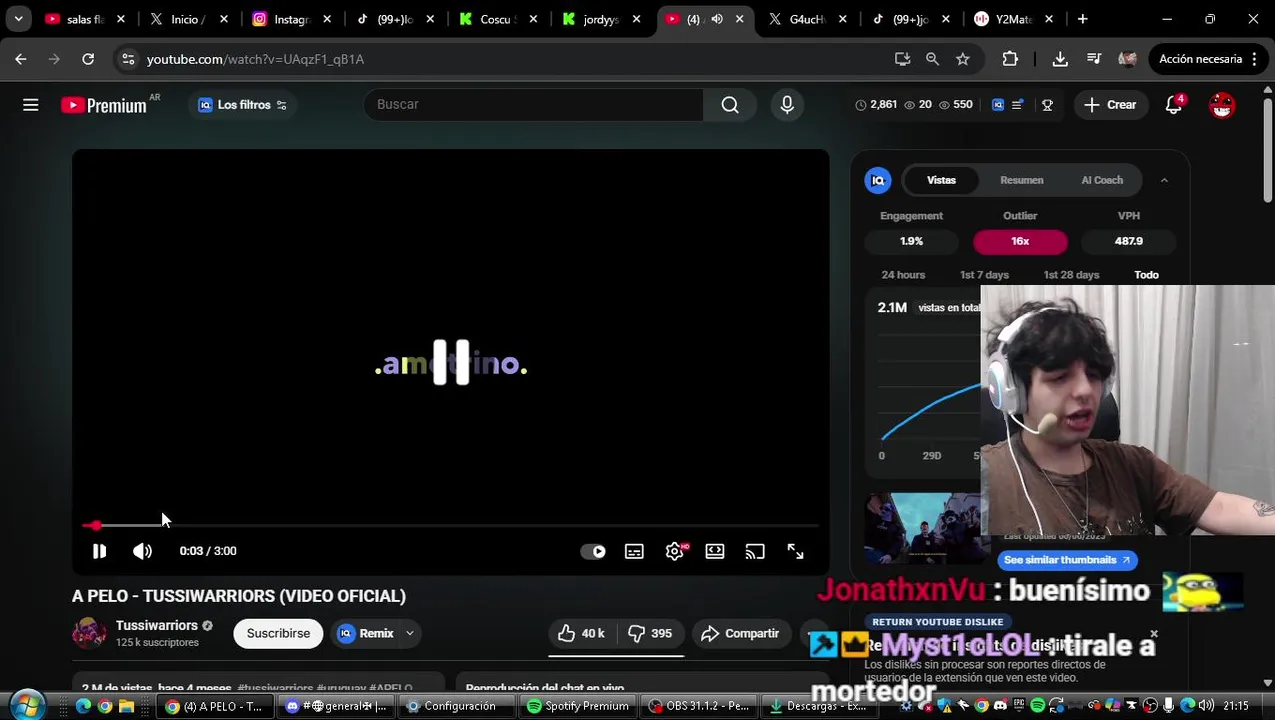Click Suscribirse to subscribe to Tussiwarriors

pyautogui.click(x=278, y=633)
